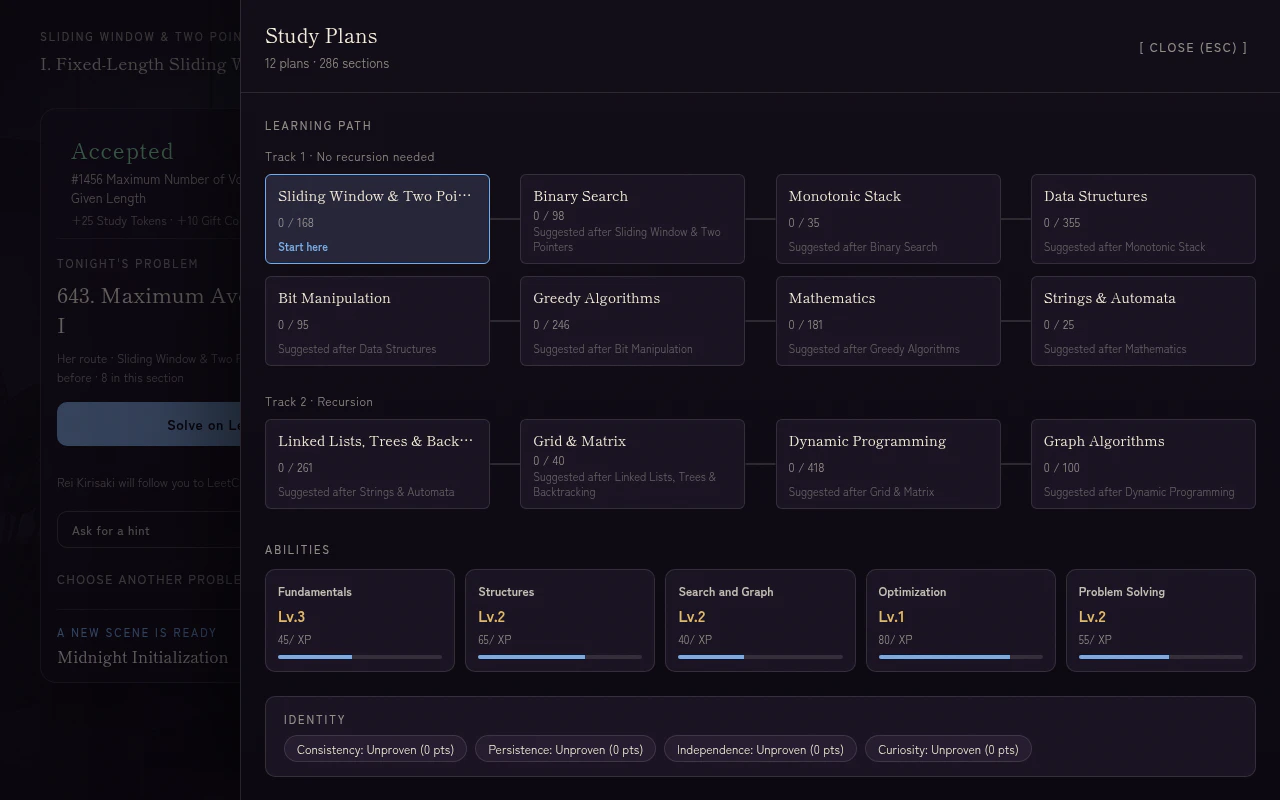Screen dimensions: 1280x800
Task: Choose the Graph Algorithms plan
Action: pos(1143,464)
